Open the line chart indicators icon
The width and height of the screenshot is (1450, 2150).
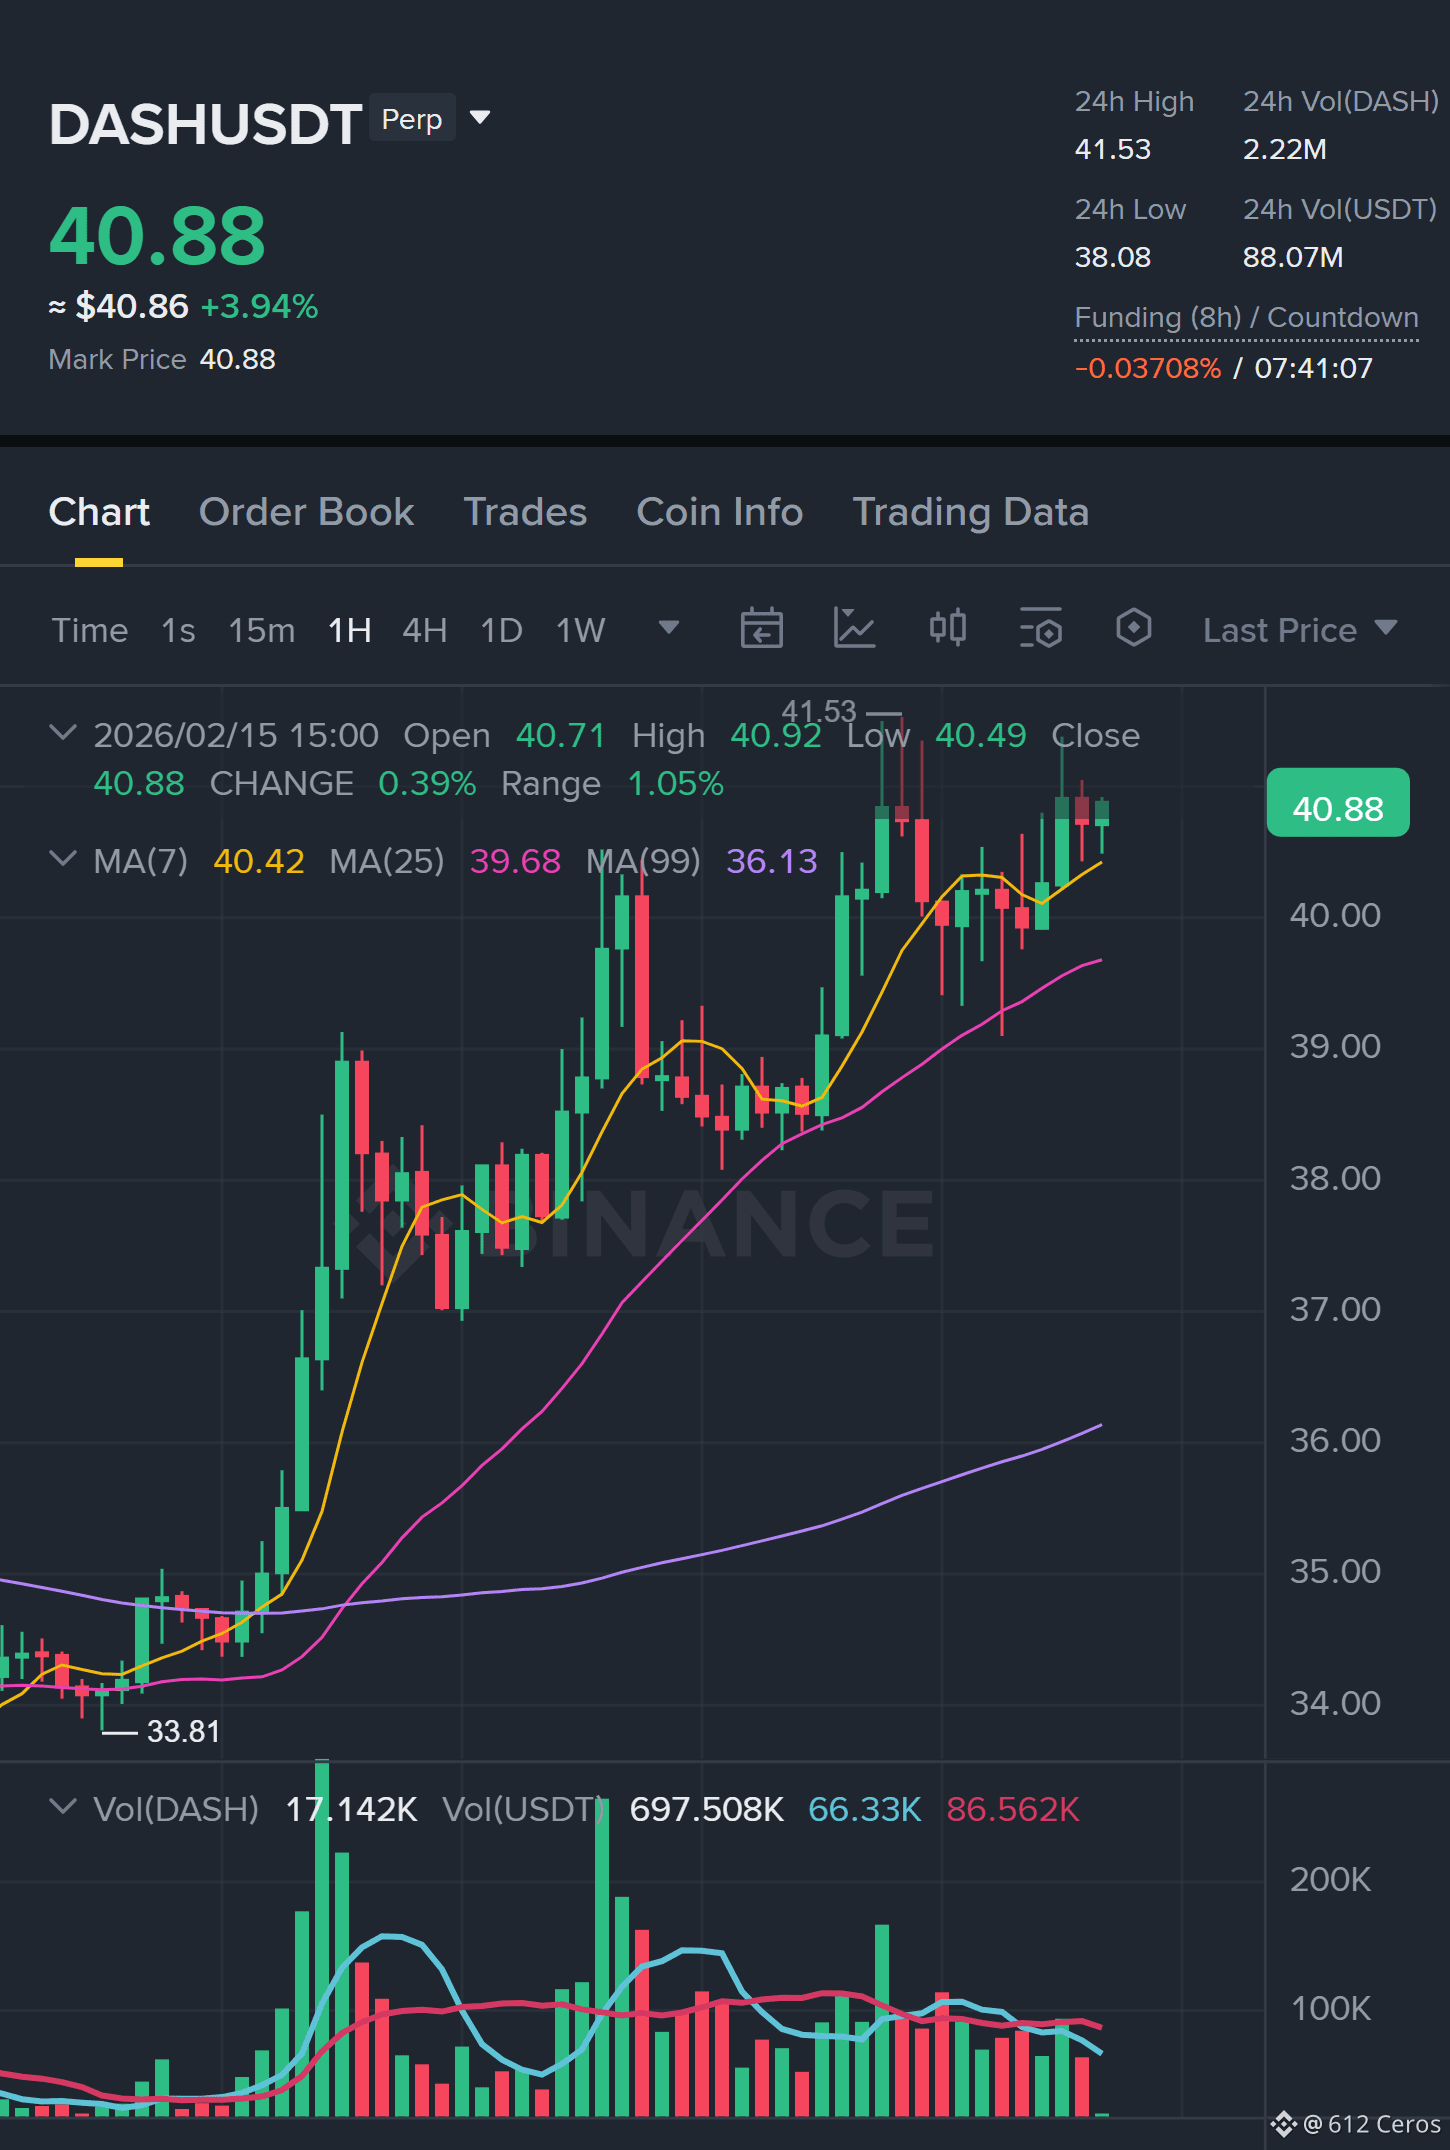click(x=854, y=629)
